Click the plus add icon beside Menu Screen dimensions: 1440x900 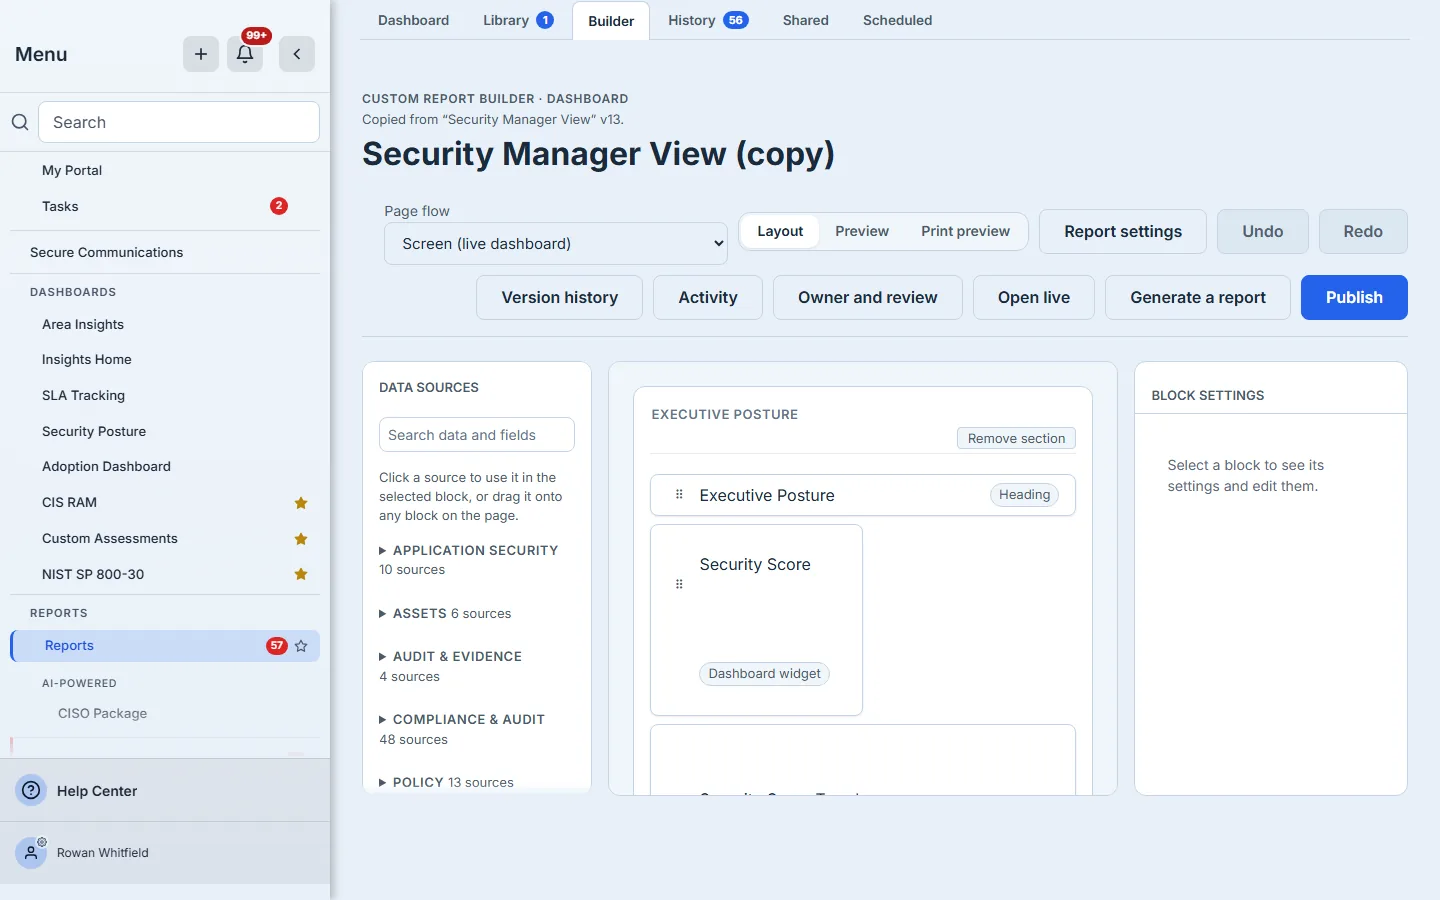201,54
